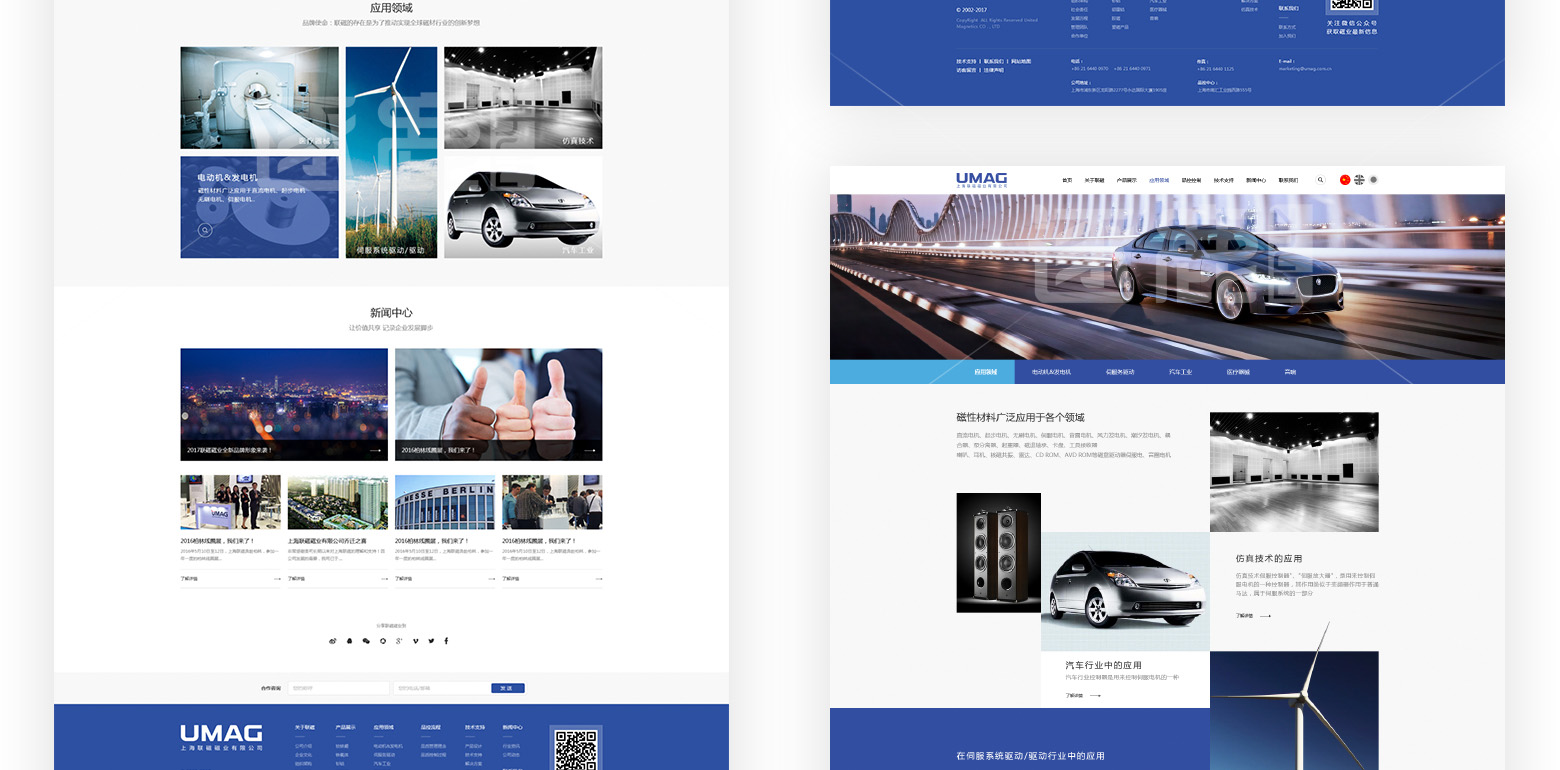This screenshot has width=1560, height=770.
Task: Share via the Google Plus icon
Action: 399,641
